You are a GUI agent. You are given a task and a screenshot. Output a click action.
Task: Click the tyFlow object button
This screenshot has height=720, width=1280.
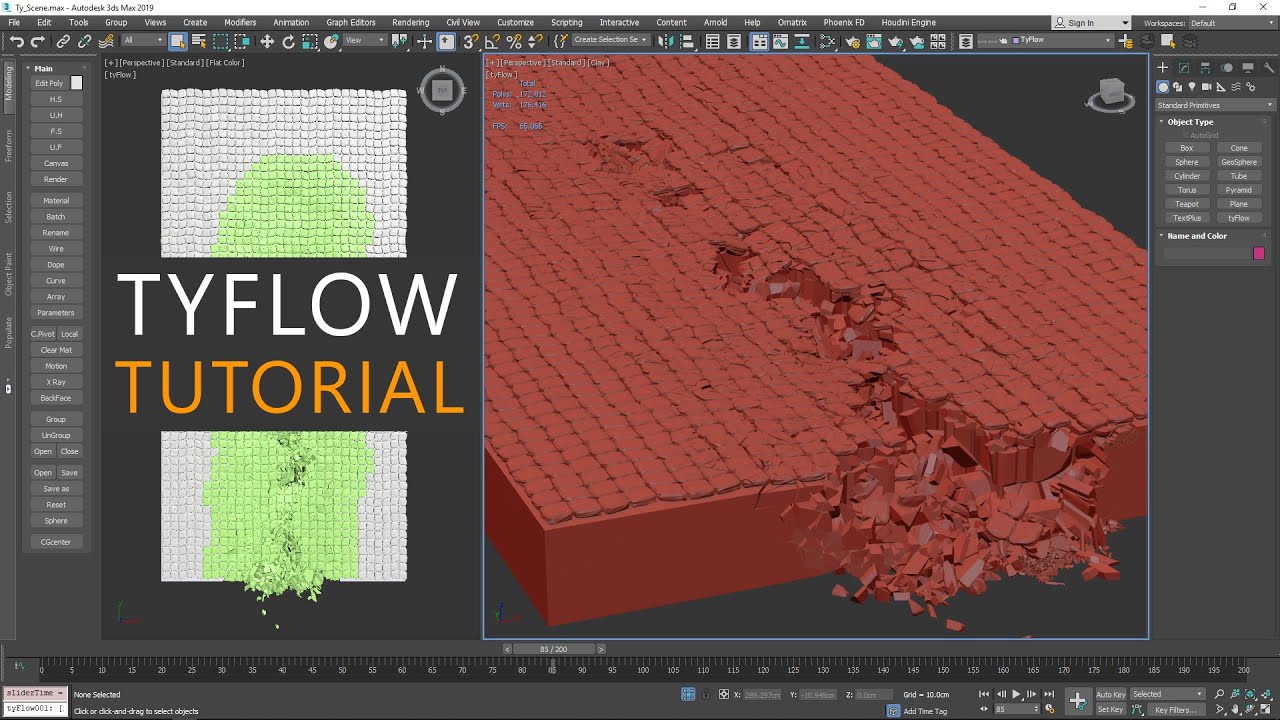1239,218
